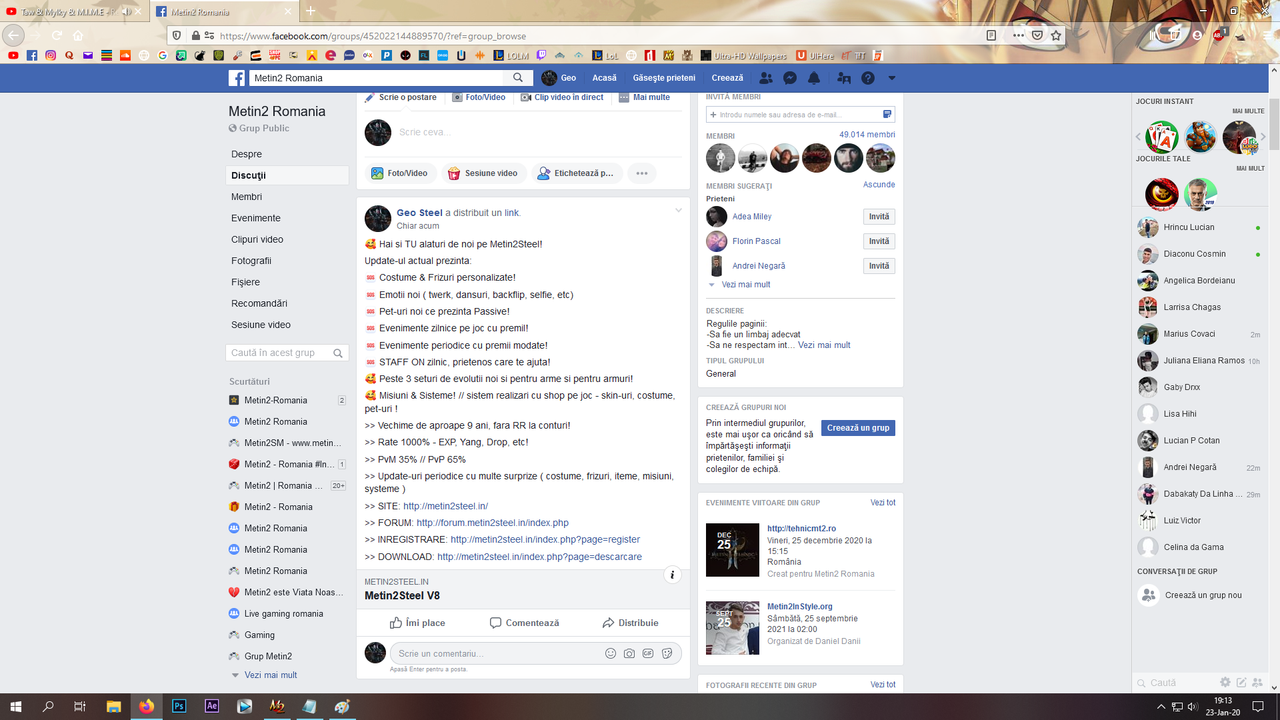Attach a photo to the comment
This screenshot has width=1280, height=720.
629,654
